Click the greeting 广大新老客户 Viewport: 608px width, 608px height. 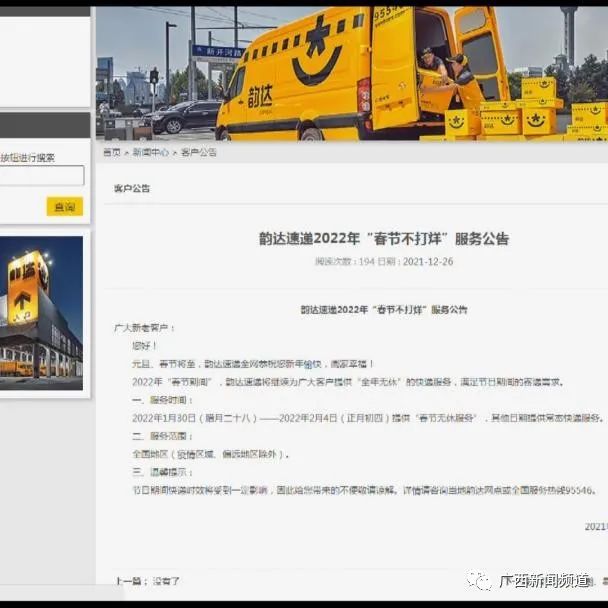point(144,328)
